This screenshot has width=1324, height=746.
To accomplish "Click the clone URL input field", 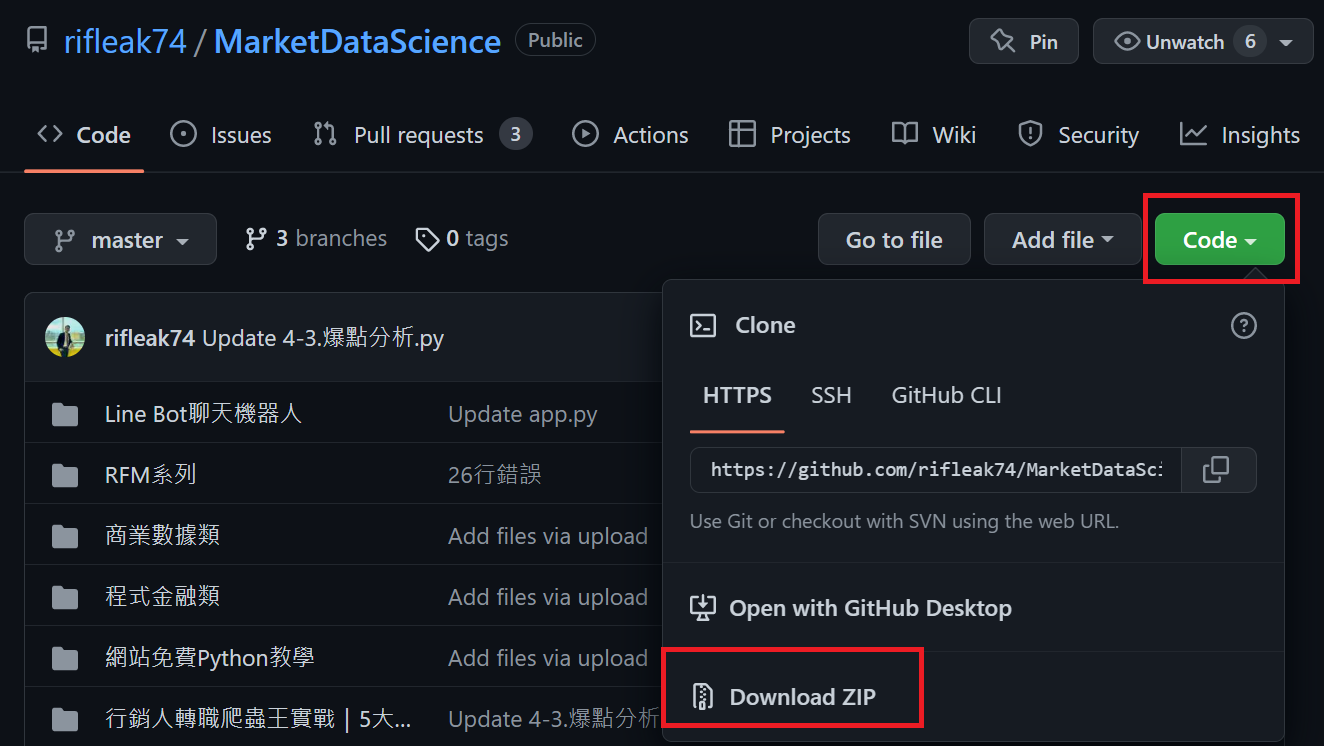I will tap(936, 470).
